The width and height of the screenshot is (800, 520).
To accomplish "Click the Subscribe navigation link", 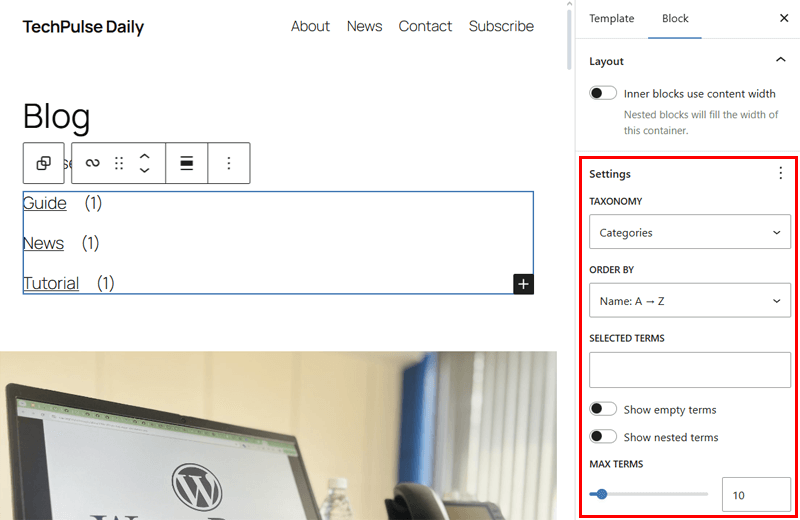I will pos(501,26).
